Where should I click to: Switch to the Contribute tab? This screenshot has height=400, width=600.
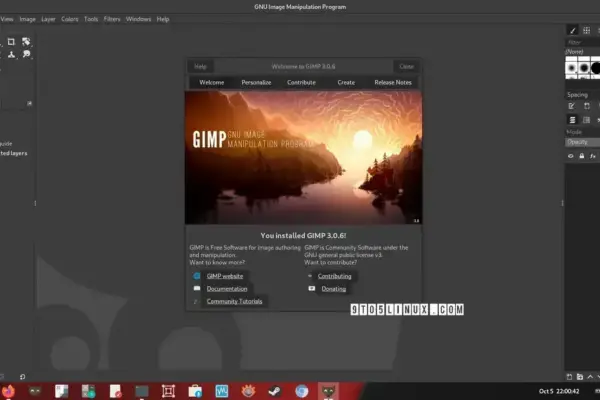pyautogui.click(x=302, y=83)
